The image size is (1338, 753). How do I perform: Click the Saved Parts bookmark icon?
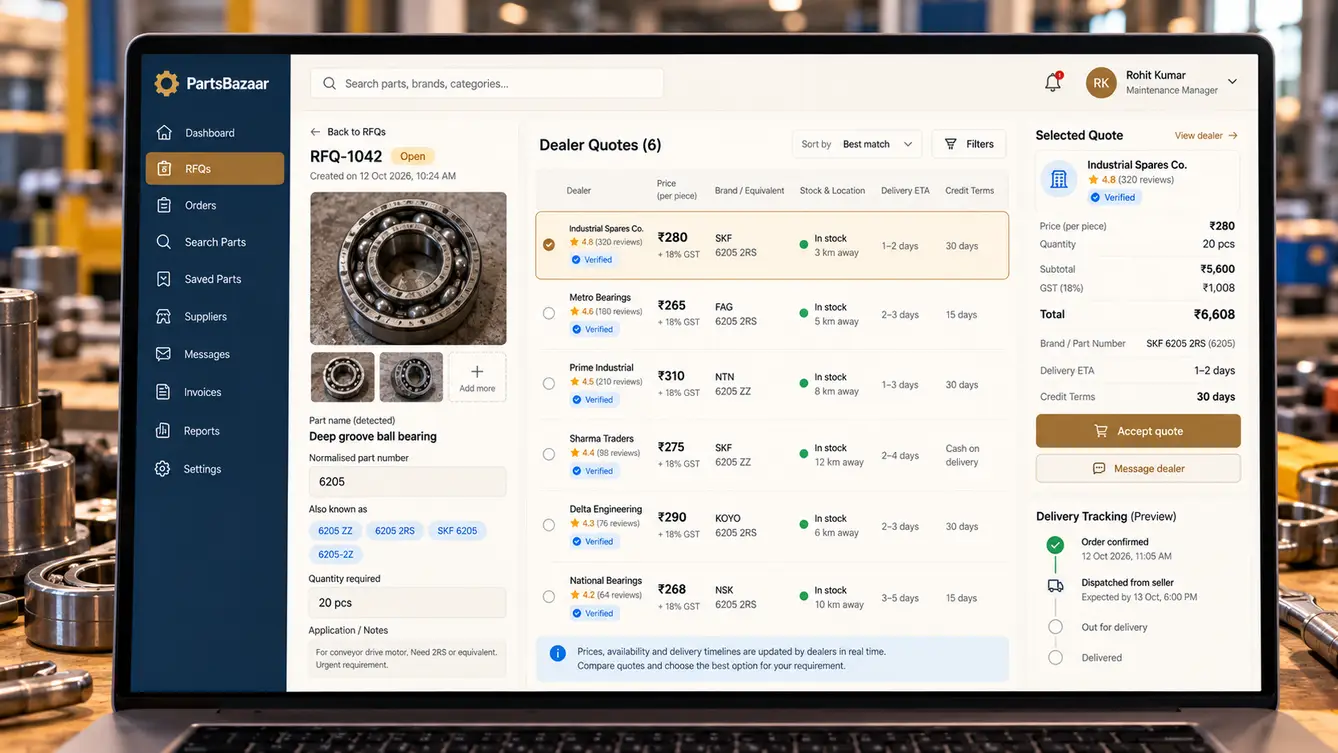[164, 279]
